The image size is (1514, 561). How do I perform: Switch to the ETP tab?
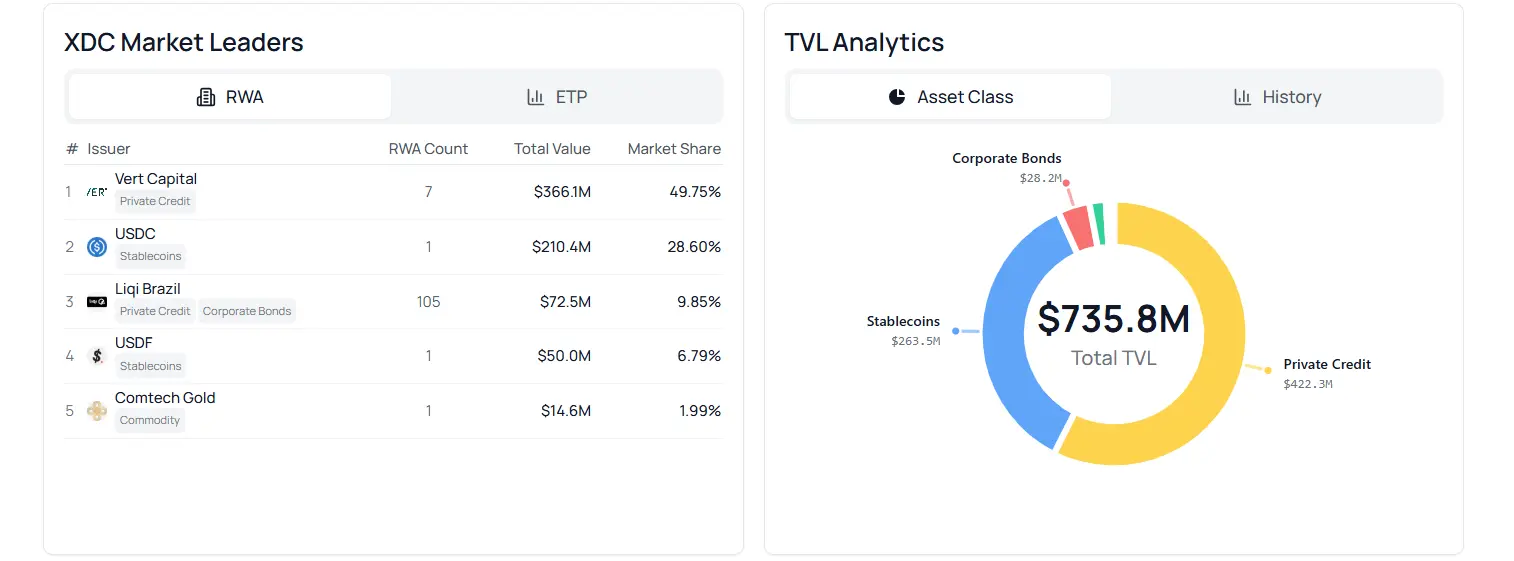pyautogui.click(x=557, y=97)
